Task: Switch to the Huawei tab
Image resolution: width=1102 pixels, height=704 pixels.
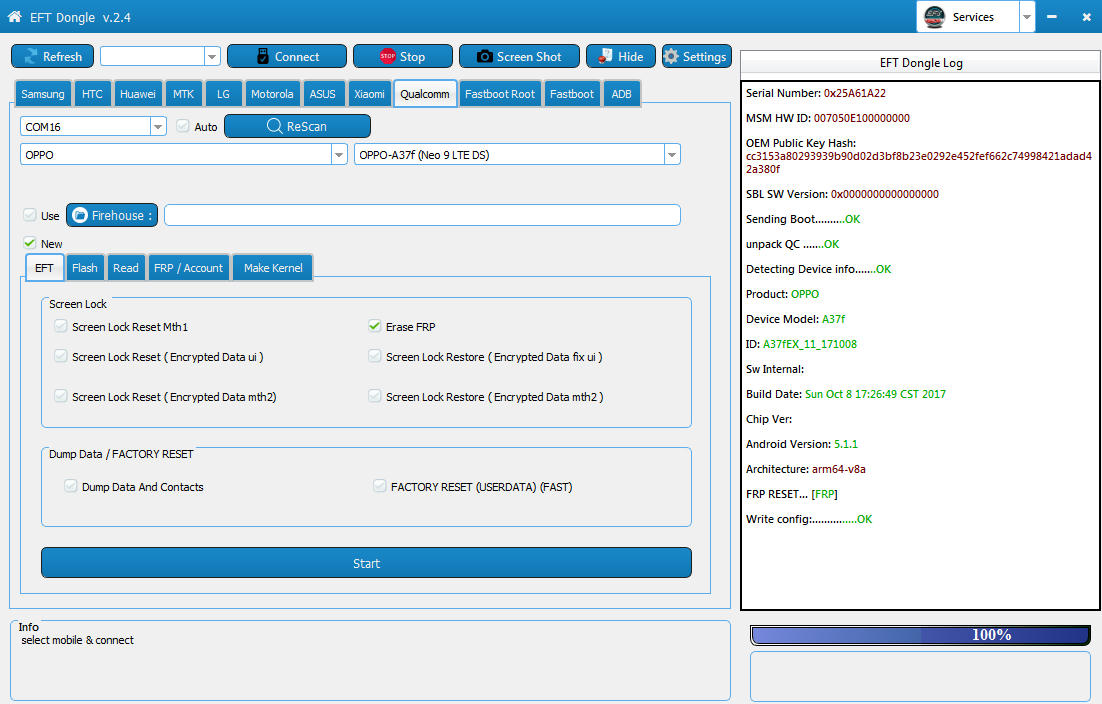Action: [x=138, y=94]
